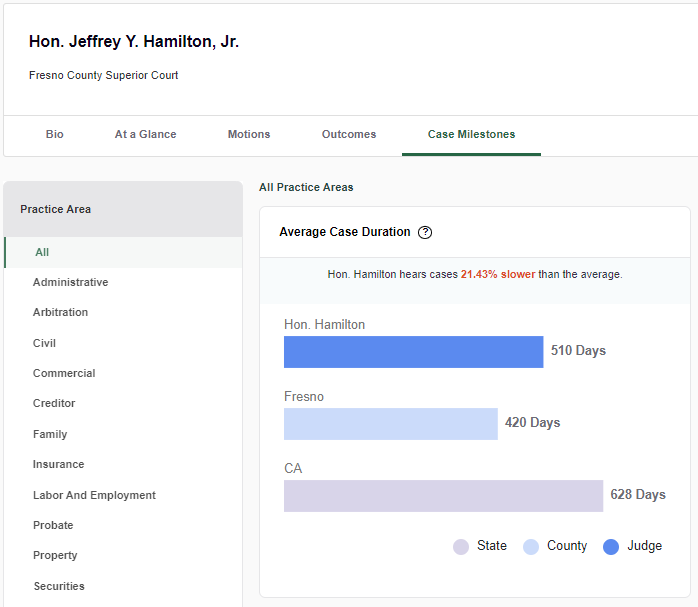Click the '510 Days' value label
This screenshot has width=698, height=607.
pos(578,351)
